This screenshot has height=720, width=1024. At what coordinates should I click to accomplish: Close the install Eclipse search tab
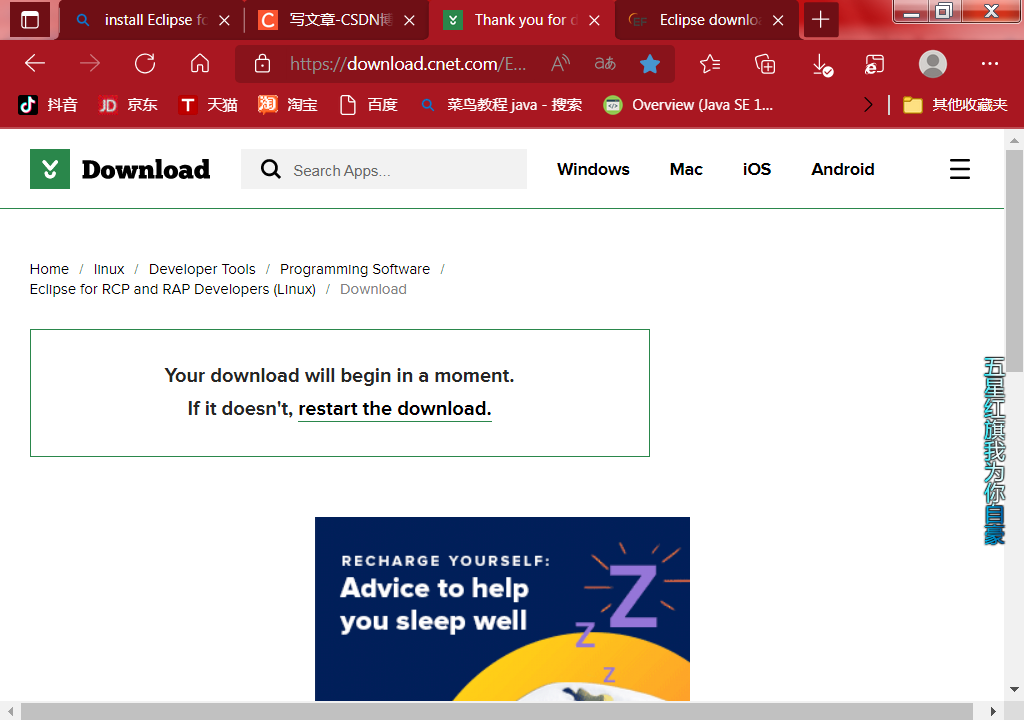coord(224,20)
